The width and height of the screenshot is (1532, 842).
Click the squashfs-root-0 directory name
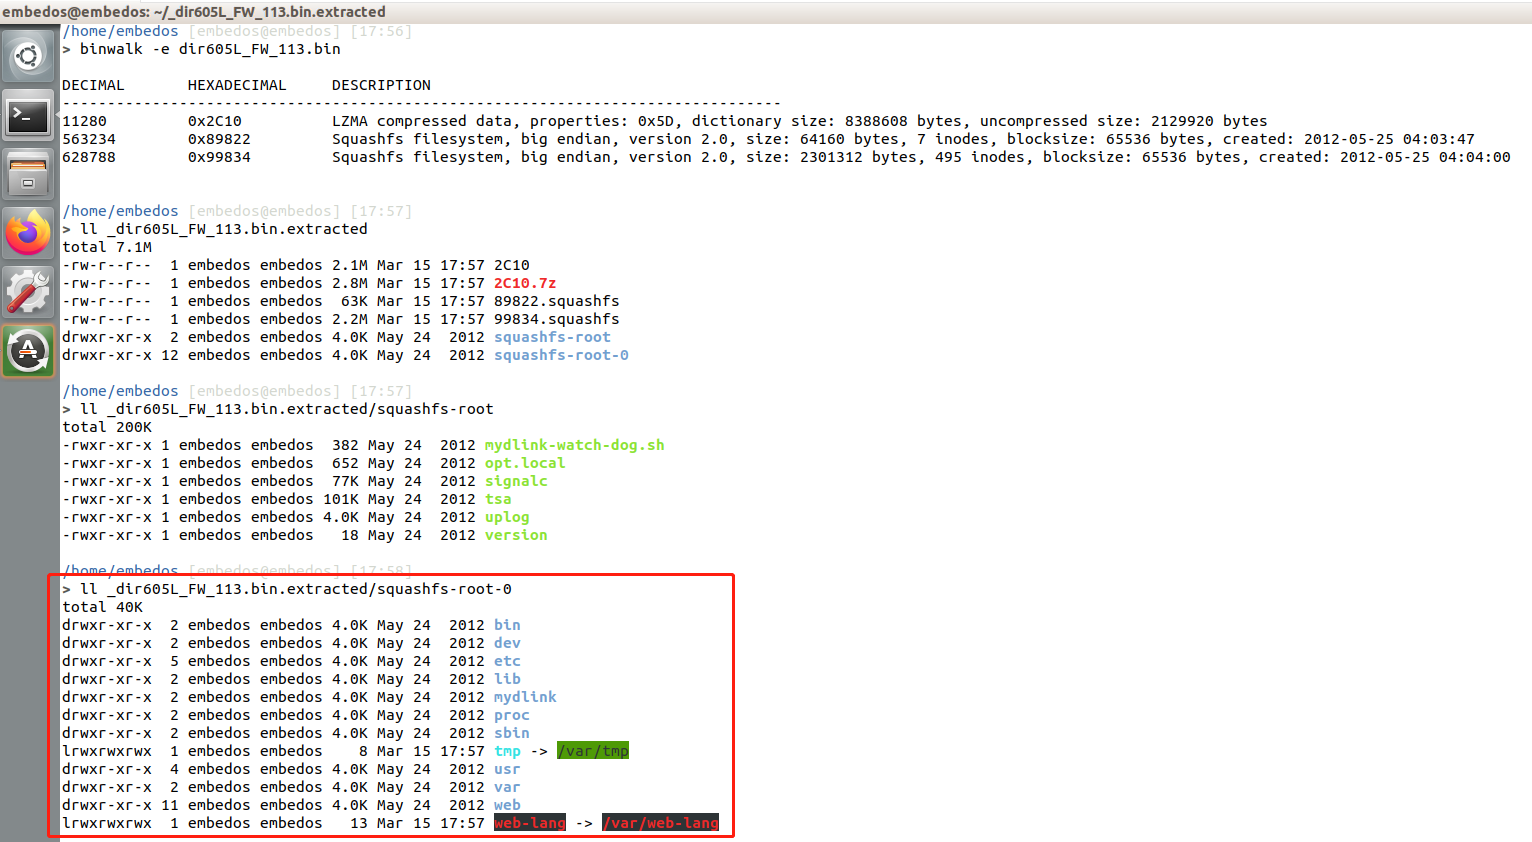[561, 355]
